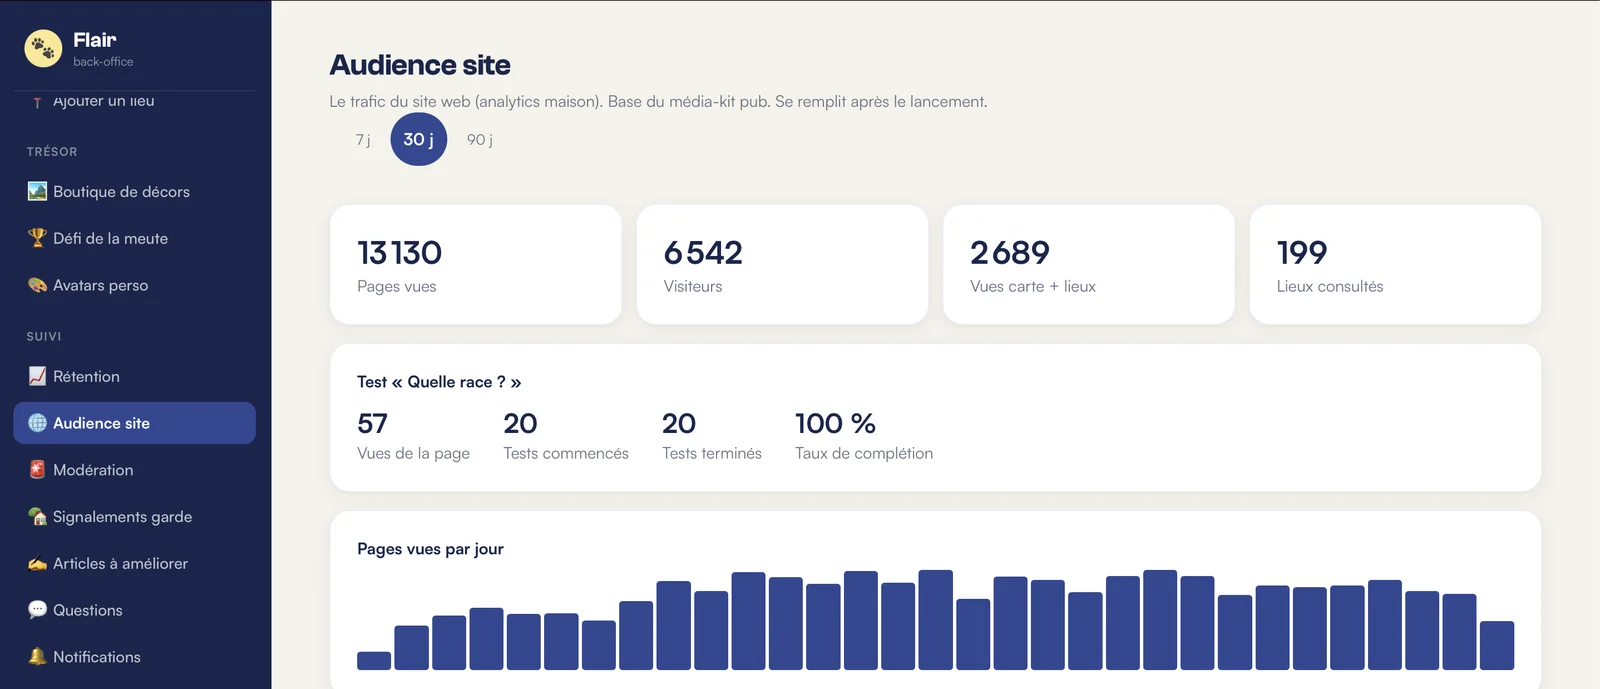Click the TRÉSOR section header
1600x689 pixels.
click(x=52, y=152)
